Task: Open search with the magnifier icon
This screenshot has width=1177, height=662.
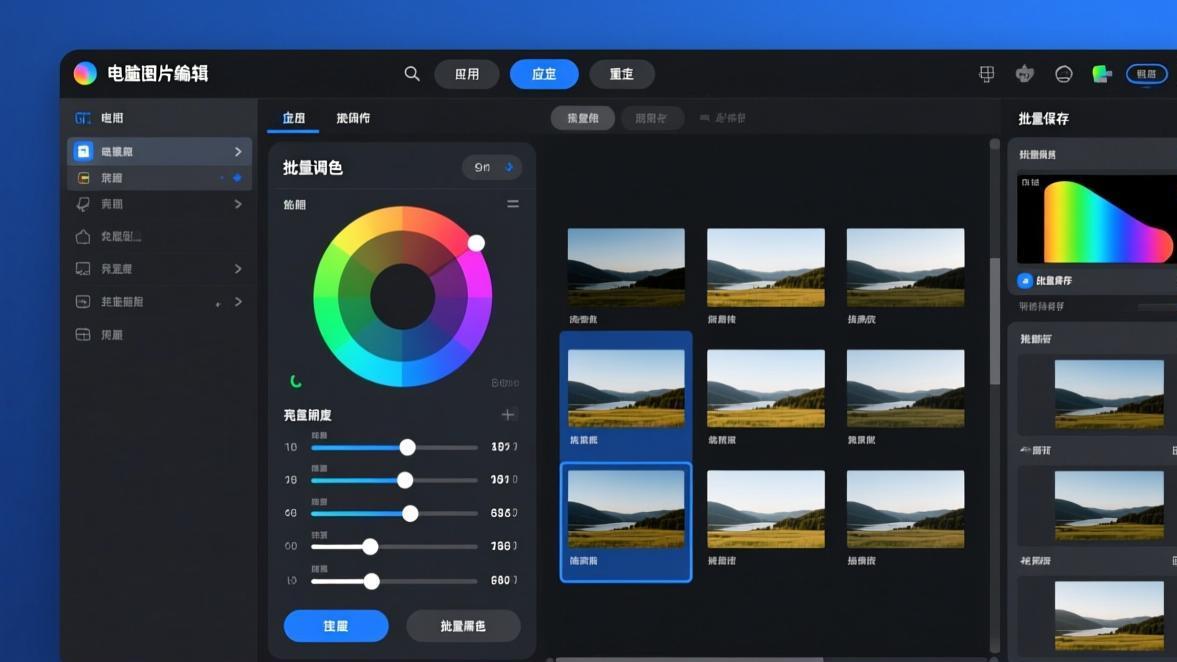Action: 411,74
